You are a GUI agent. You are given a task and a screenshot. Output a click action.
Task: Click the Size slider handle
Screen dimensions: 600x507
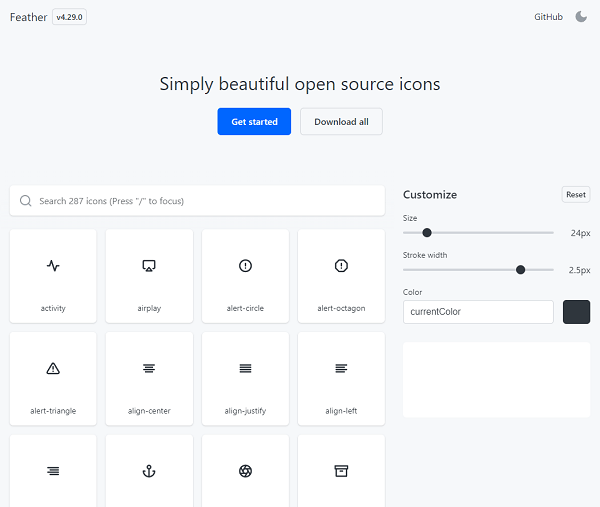tap(427, 233)
